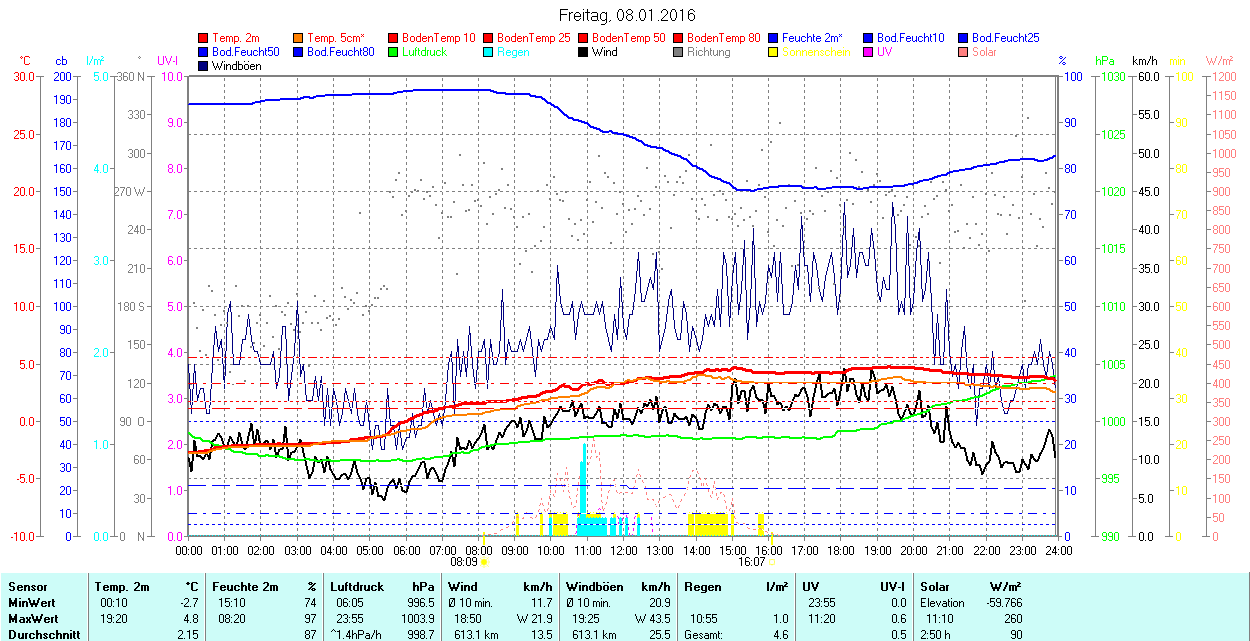Select the Feuchte 2m legend label
1250x641 pixels.
pos(814,38)
